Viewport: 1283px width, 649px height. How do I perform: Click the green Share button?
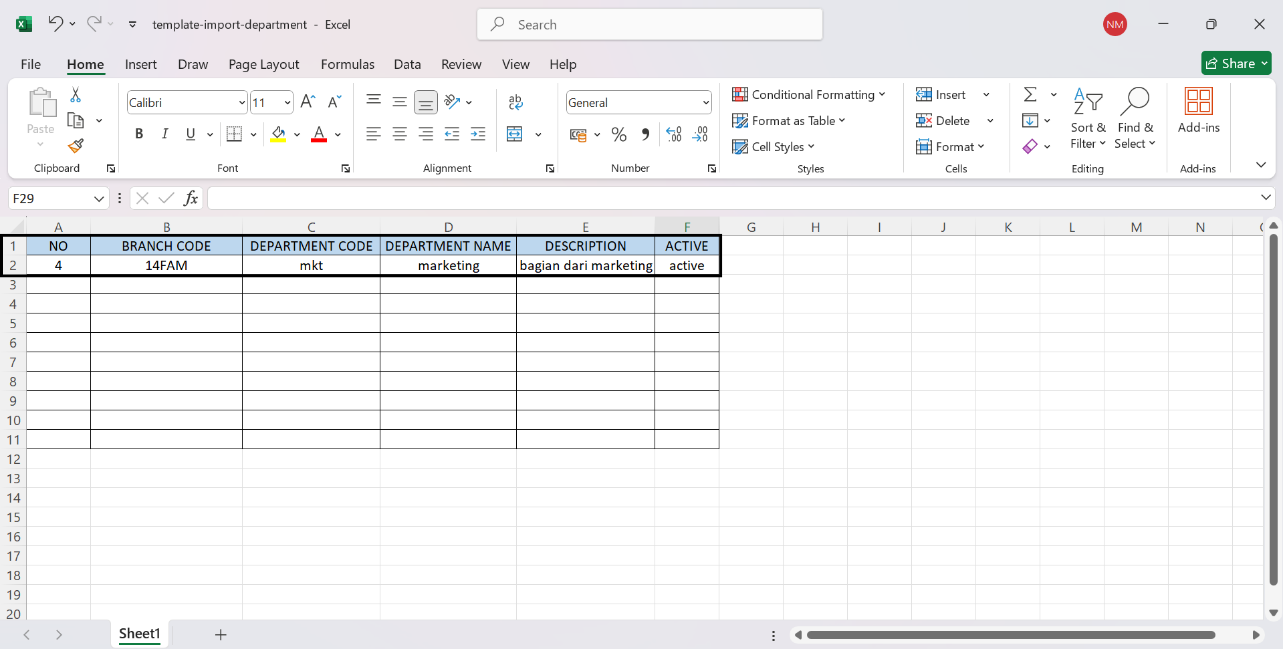click(x=1236, y=63)
